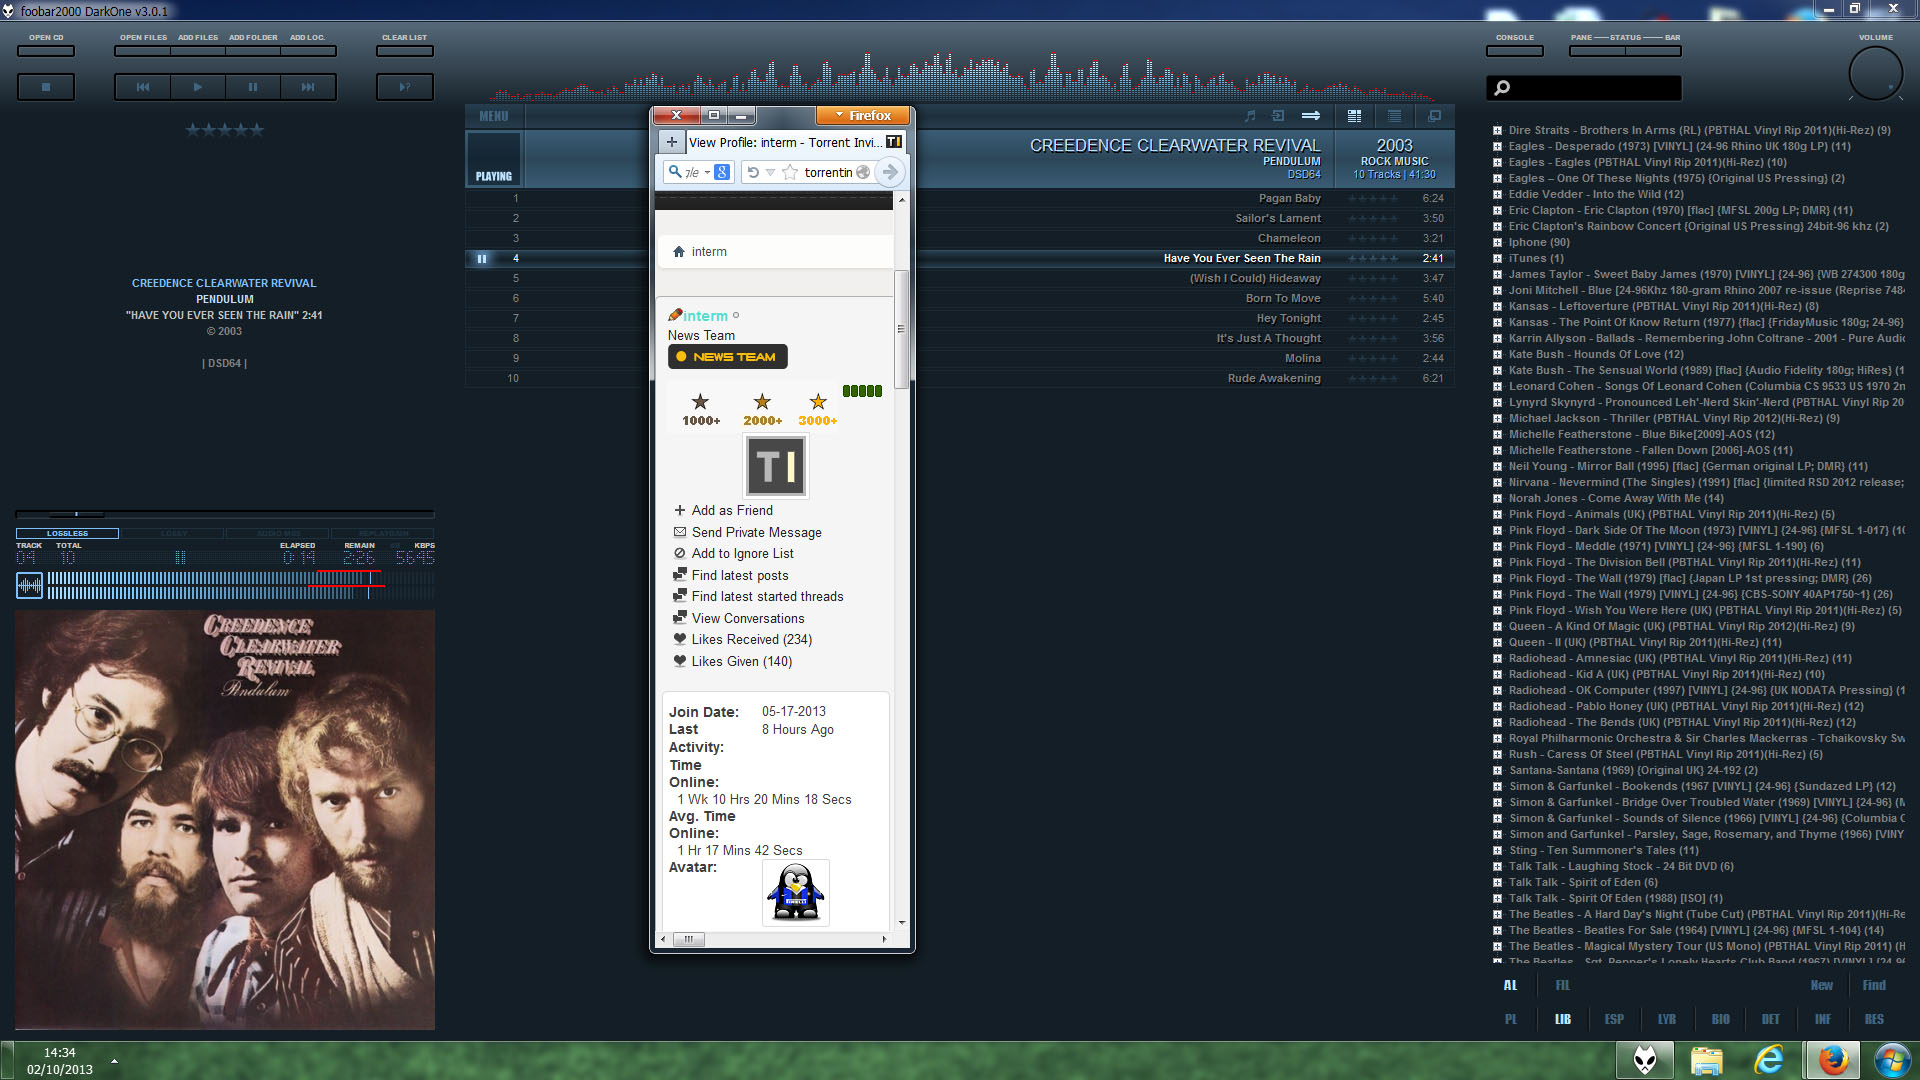
Task: Switch to the PL panel tab
Action: [x=1510, y=1019]
